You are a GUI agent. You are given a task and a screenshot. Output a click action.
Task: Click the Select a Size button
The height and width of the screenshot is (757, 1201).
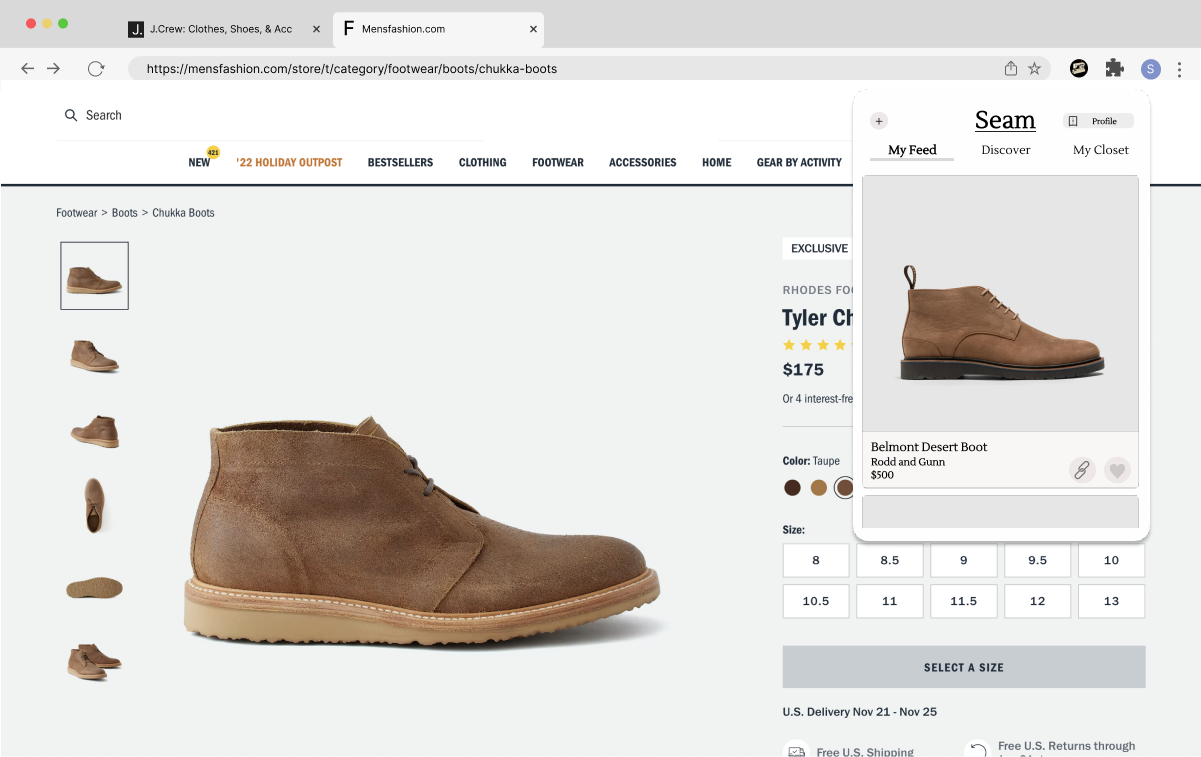(964, 667)
